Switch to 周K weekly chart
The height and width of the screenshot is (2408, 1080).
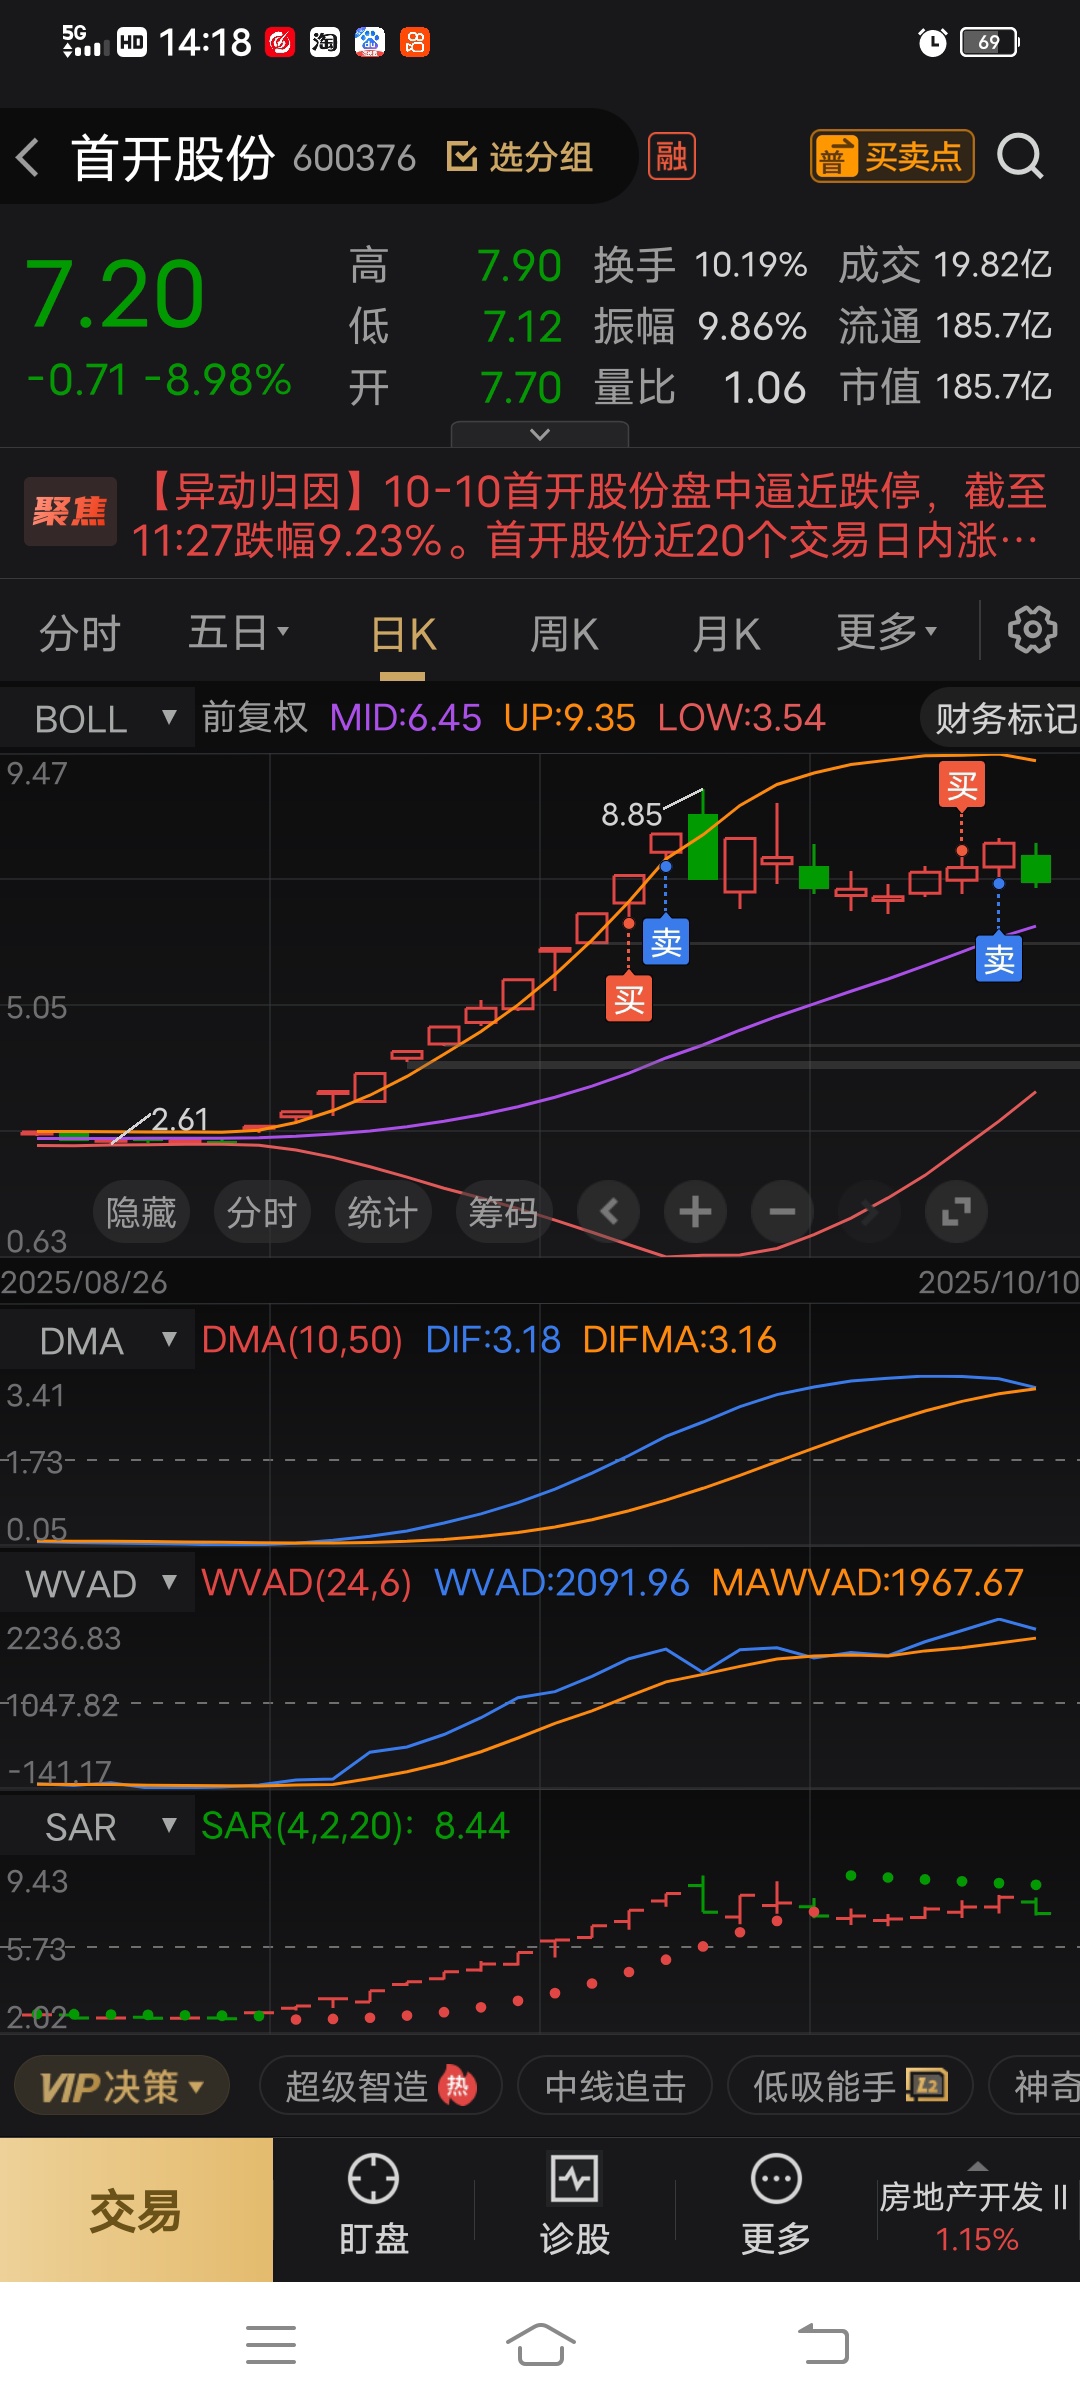pyautogui.click(x=564, y=634)
